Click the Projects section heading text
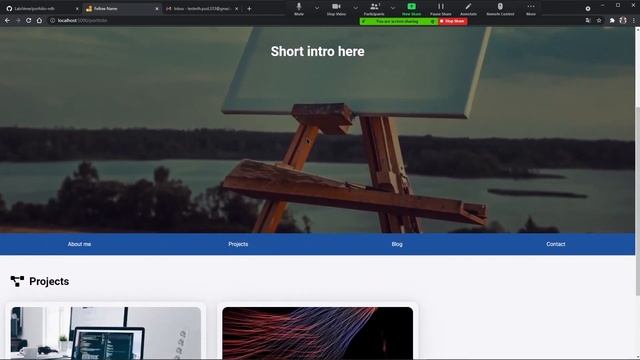The image size is (640, 360). pyautogui.click(x=49, y=281)
